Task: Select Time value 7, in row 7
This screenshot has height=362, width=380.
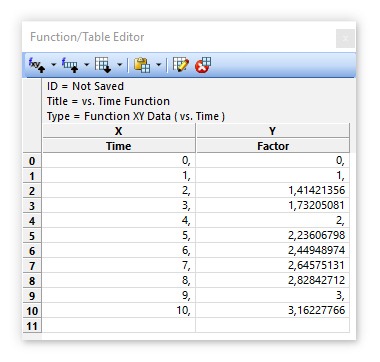Action: [119, 265]
